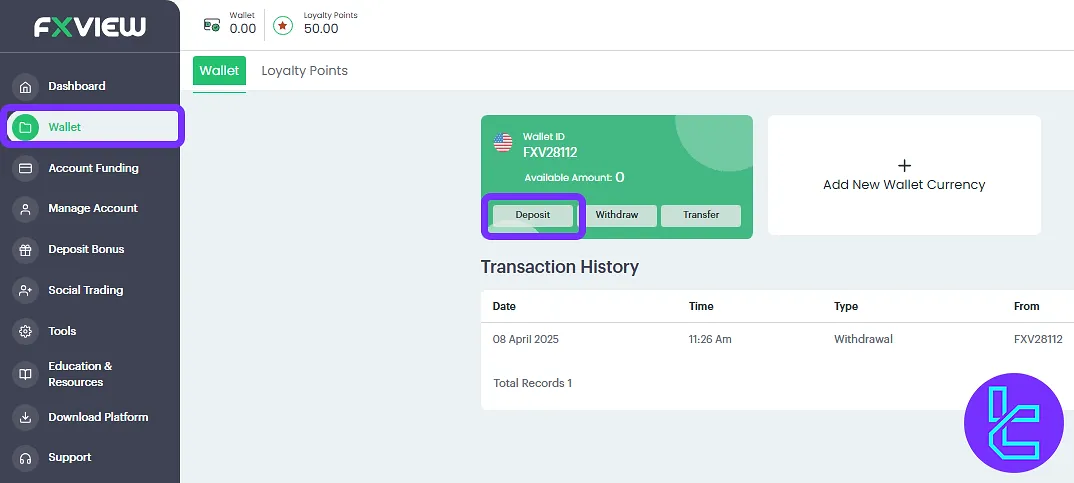Open Education & Resources
Screen dimensions: 1074x483
point(80,374)
